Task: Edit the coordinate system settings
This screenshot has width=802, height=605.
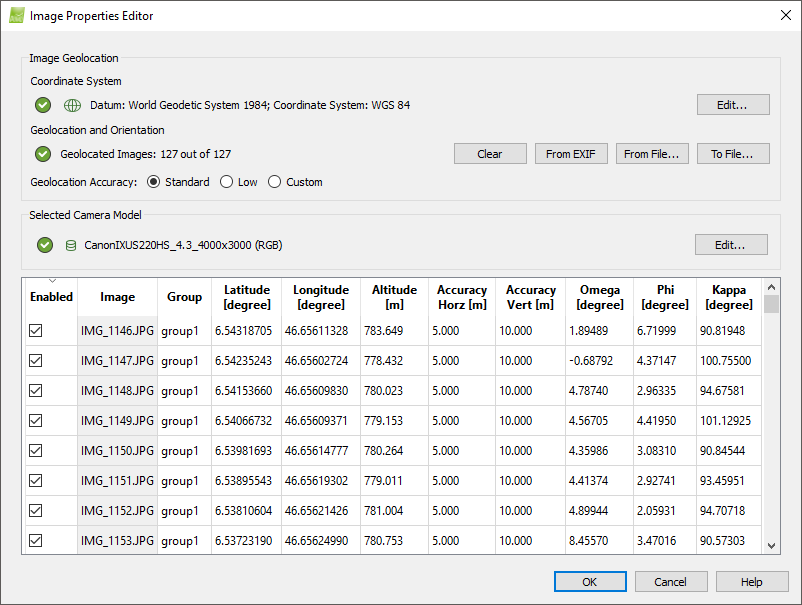Action: (733, 104)
